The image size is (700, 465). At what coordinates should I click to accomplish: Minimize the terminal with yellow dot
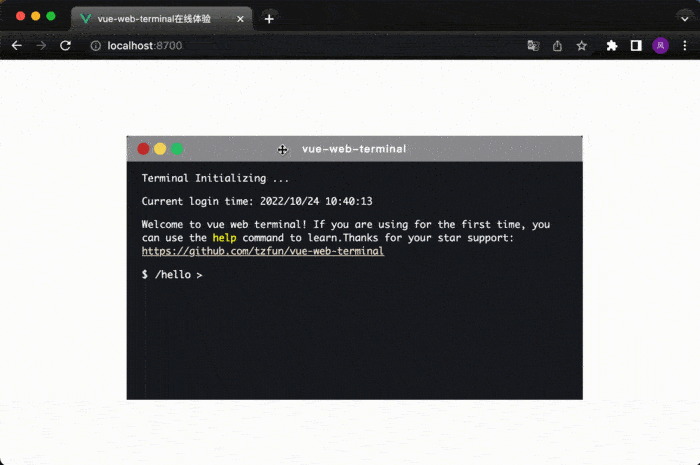160,149
